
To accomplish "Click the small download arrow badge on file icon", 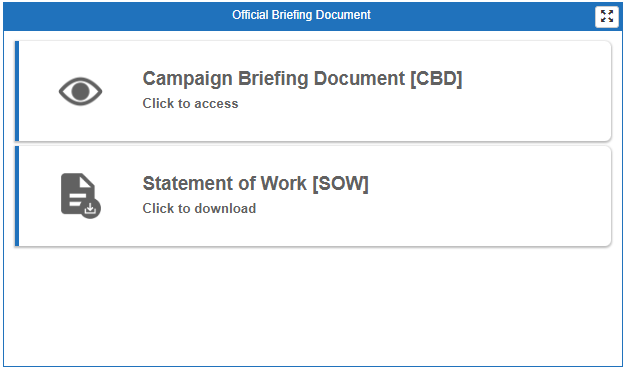I will [x=91, y=208].
